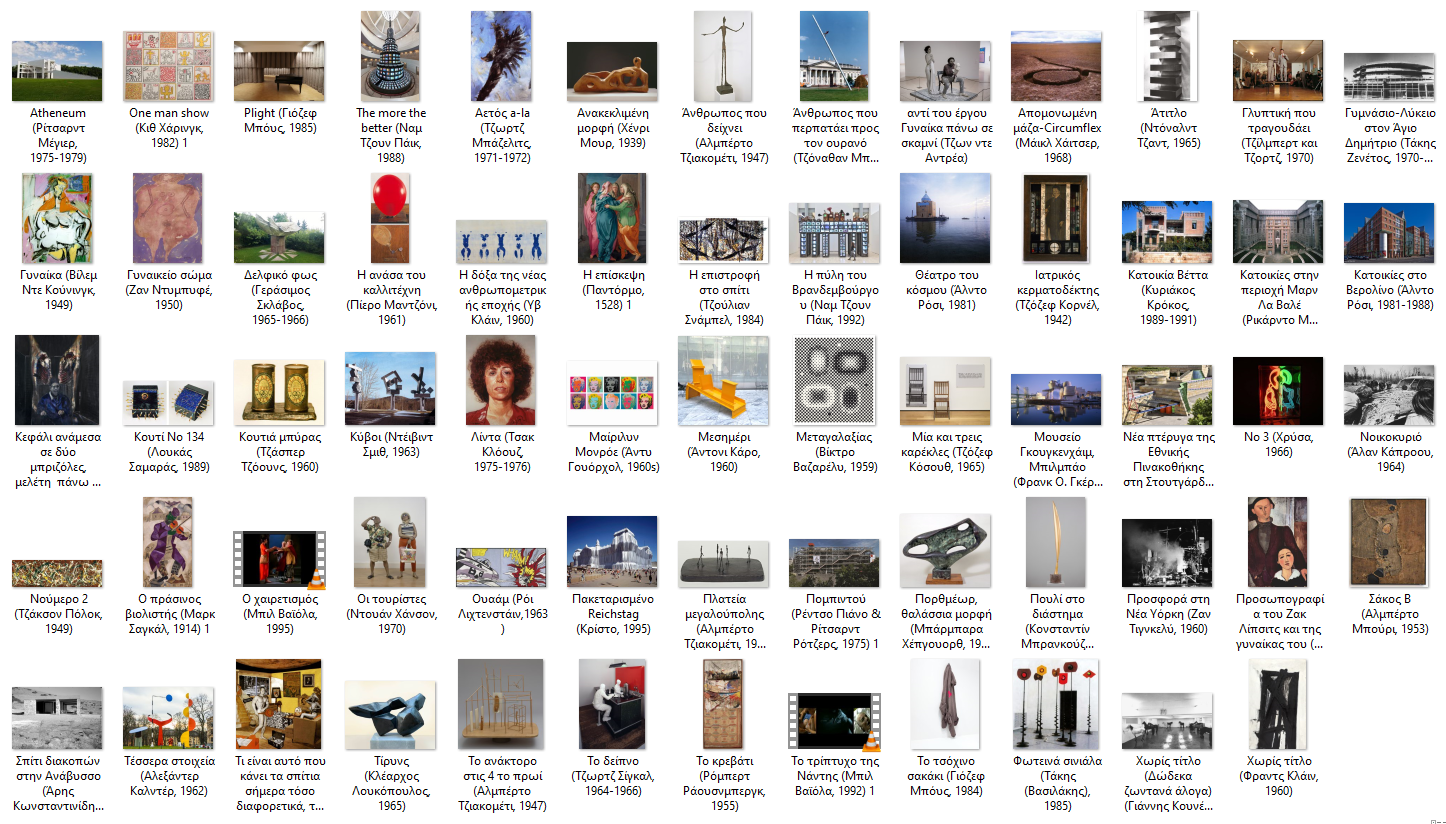Select Το τσόχινο σακάκι thumbnail
The height and width of the screenshot is (824, 1446).
[x=945, y=704]
